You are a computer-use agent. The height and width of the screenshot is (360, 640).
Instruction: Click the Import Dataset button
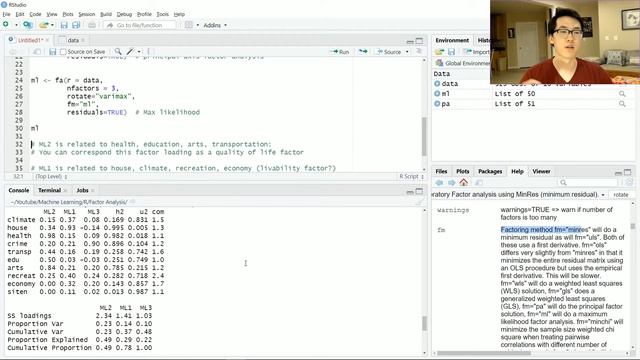(476, 52)
